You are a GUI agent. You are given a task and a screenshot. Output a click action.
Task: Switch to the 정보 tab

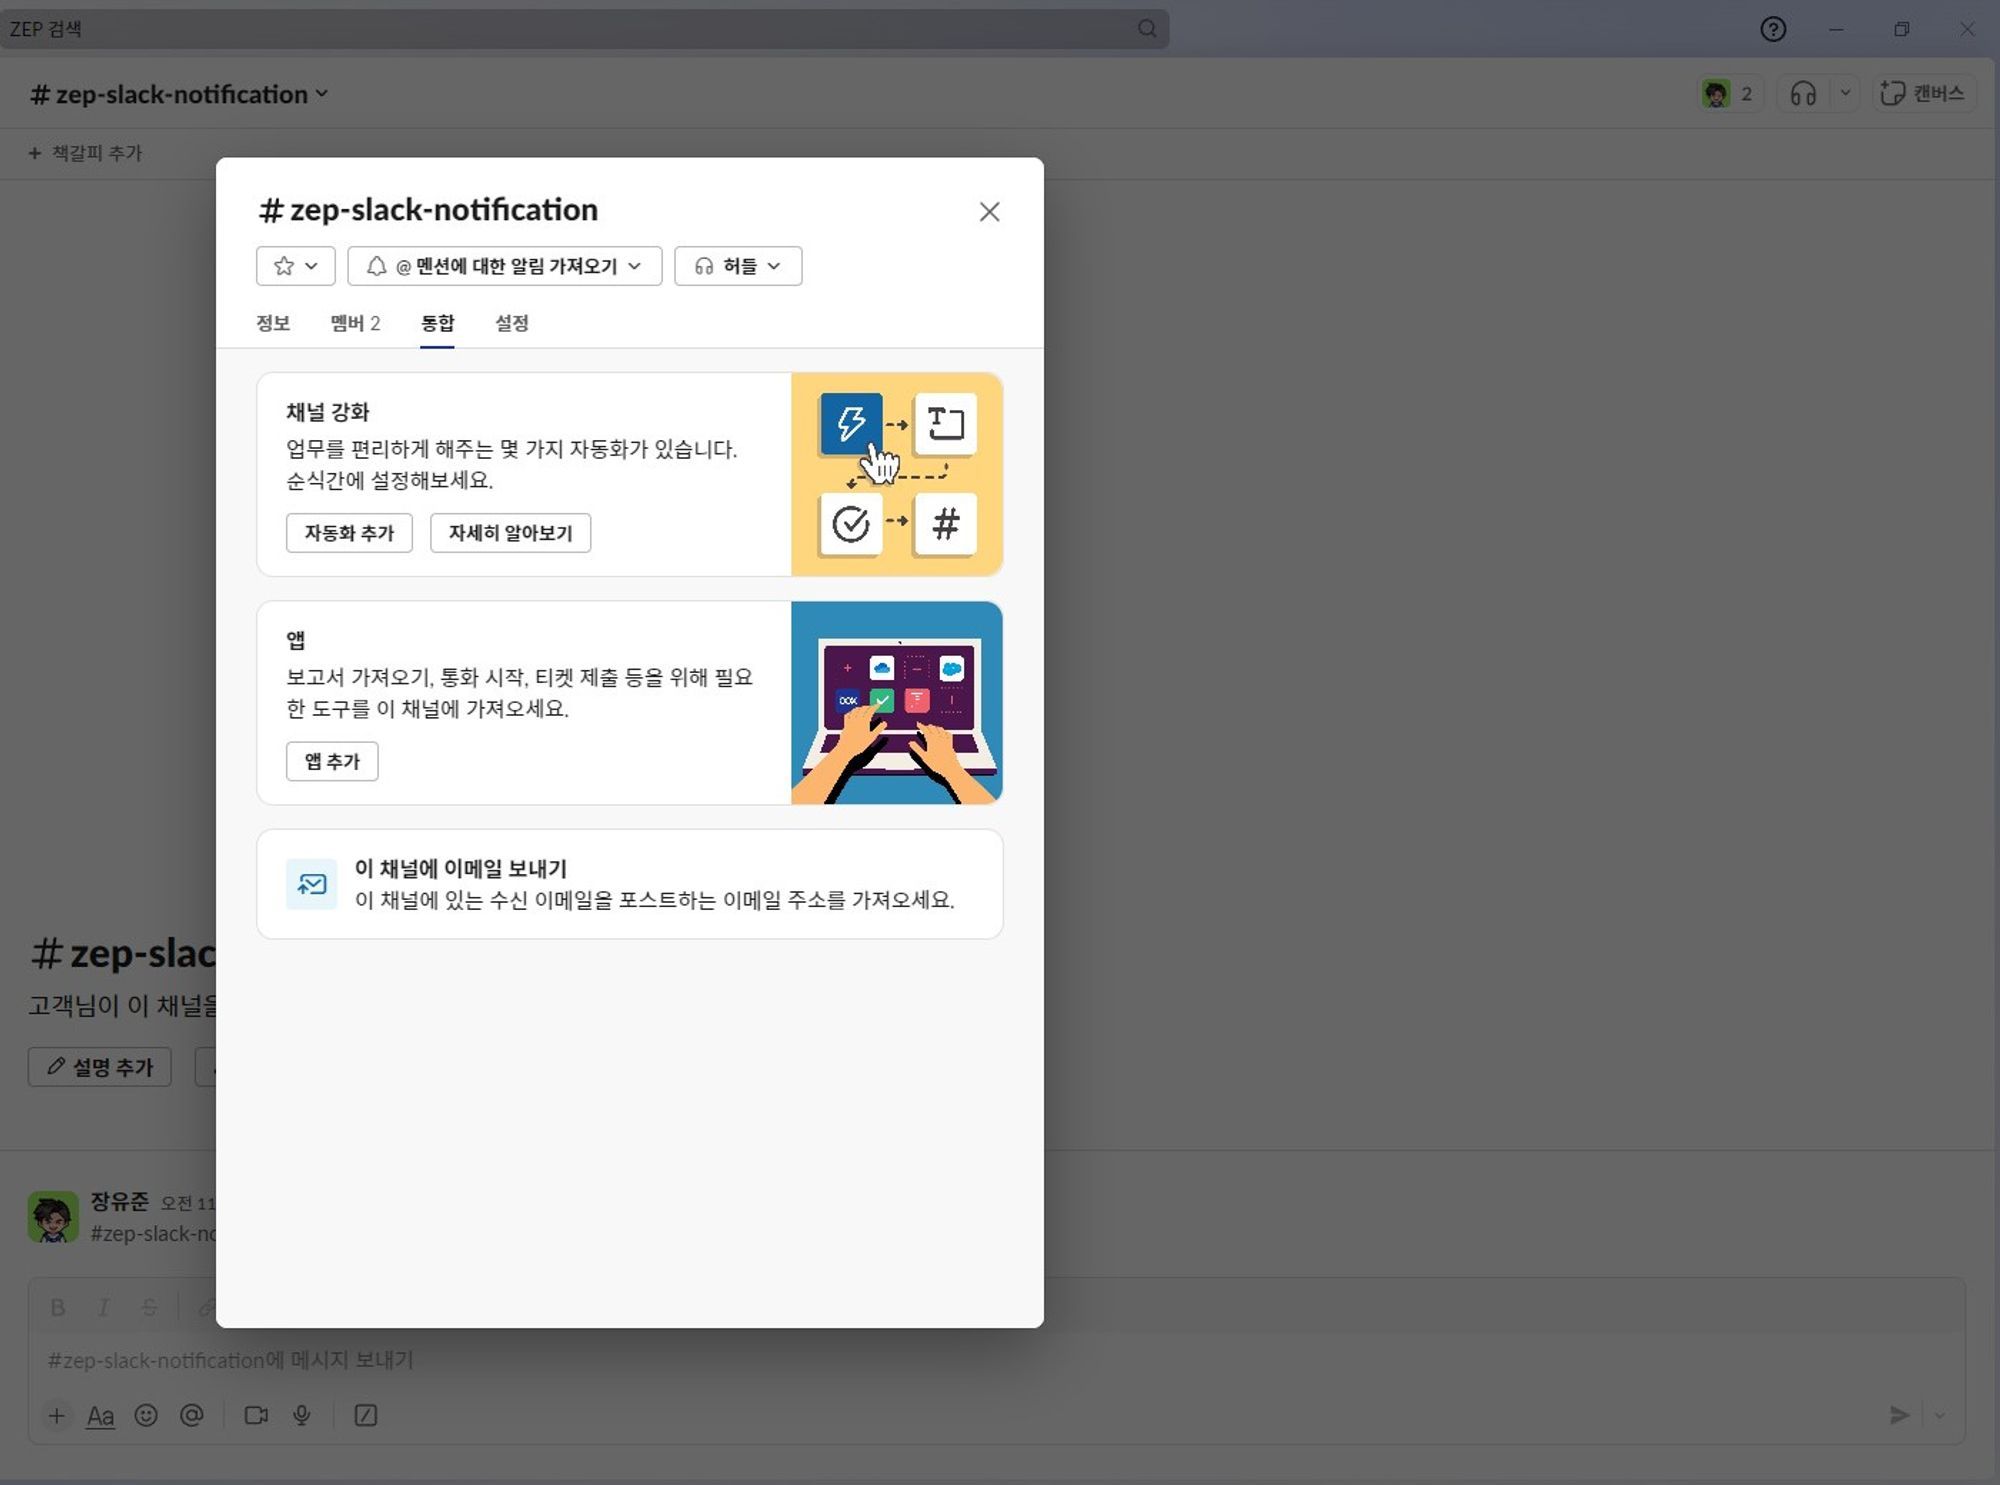[273, 323]
